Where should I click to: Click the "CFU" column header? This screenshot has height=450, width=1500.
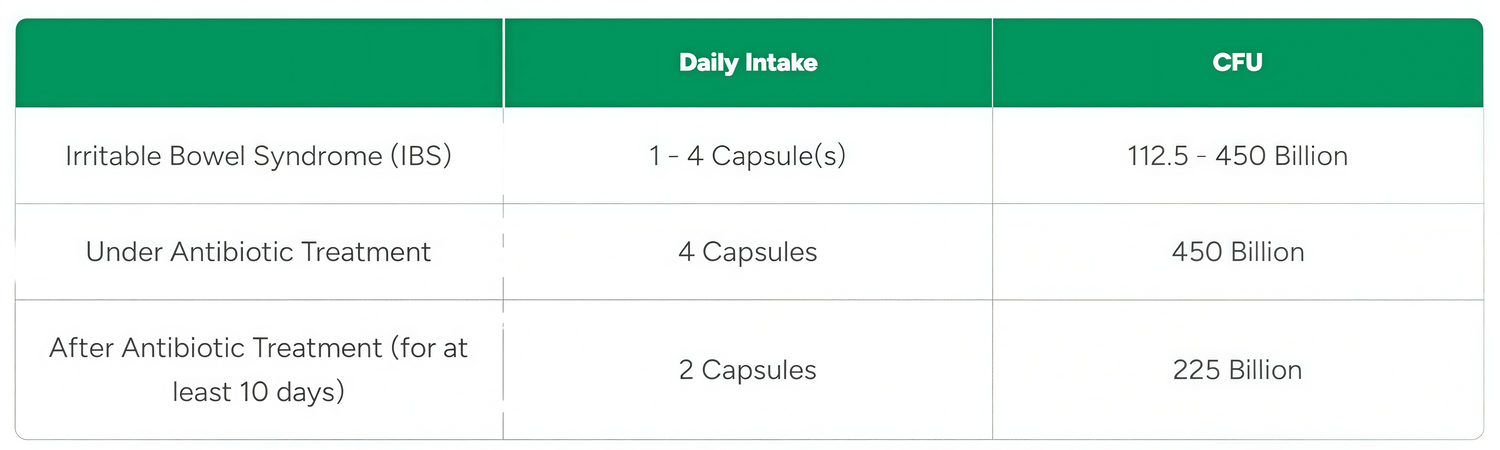click(1237, 63)
